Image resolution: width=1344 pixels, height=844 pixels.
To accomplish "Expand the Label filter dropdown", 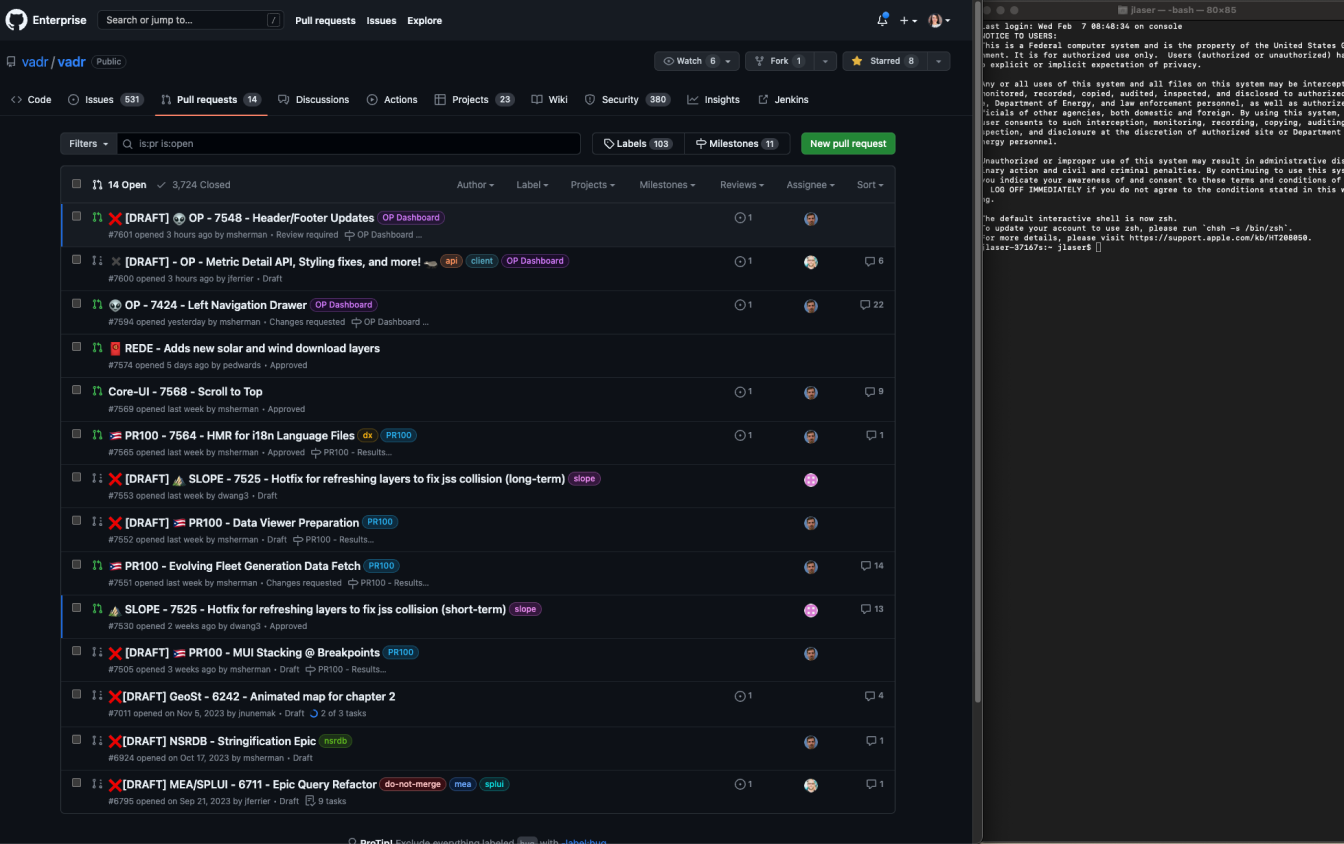I will pyautogui.click(x=532, y=185).
